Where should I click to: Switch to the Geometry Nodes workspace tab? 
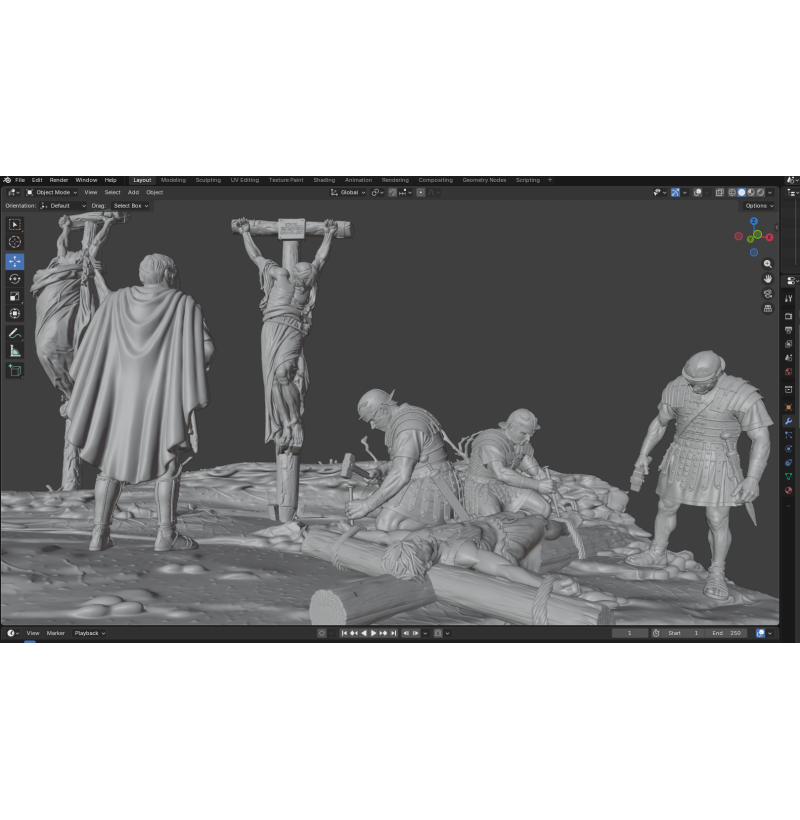484,180
